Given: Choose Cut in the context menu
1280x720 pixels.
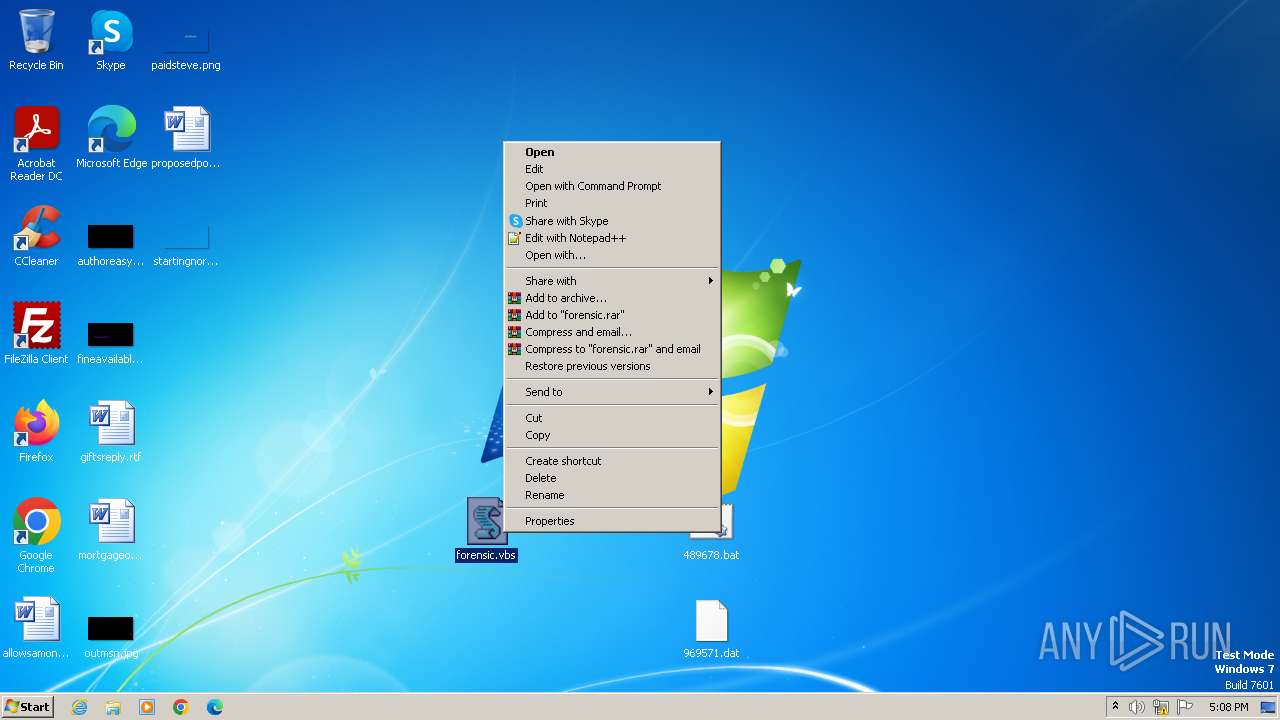Looking at the screenshot, I should point(611,418).
